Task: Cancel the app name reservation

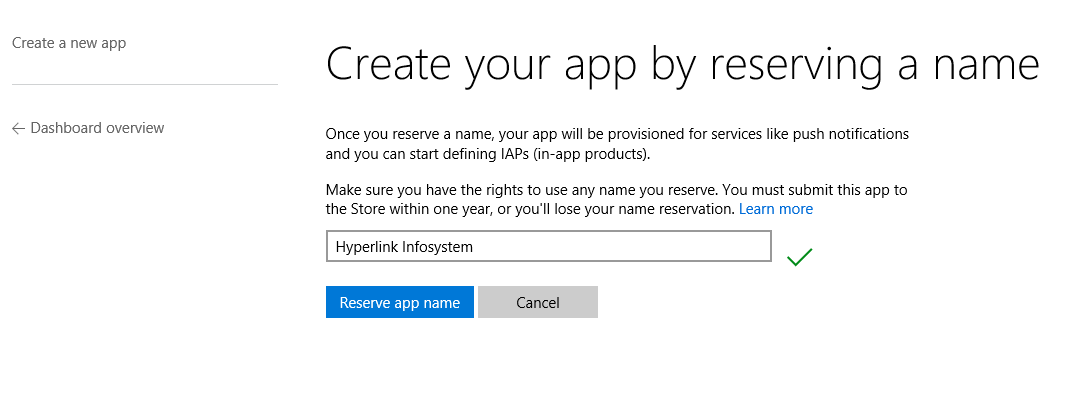Action: click(x=538, y=302)
